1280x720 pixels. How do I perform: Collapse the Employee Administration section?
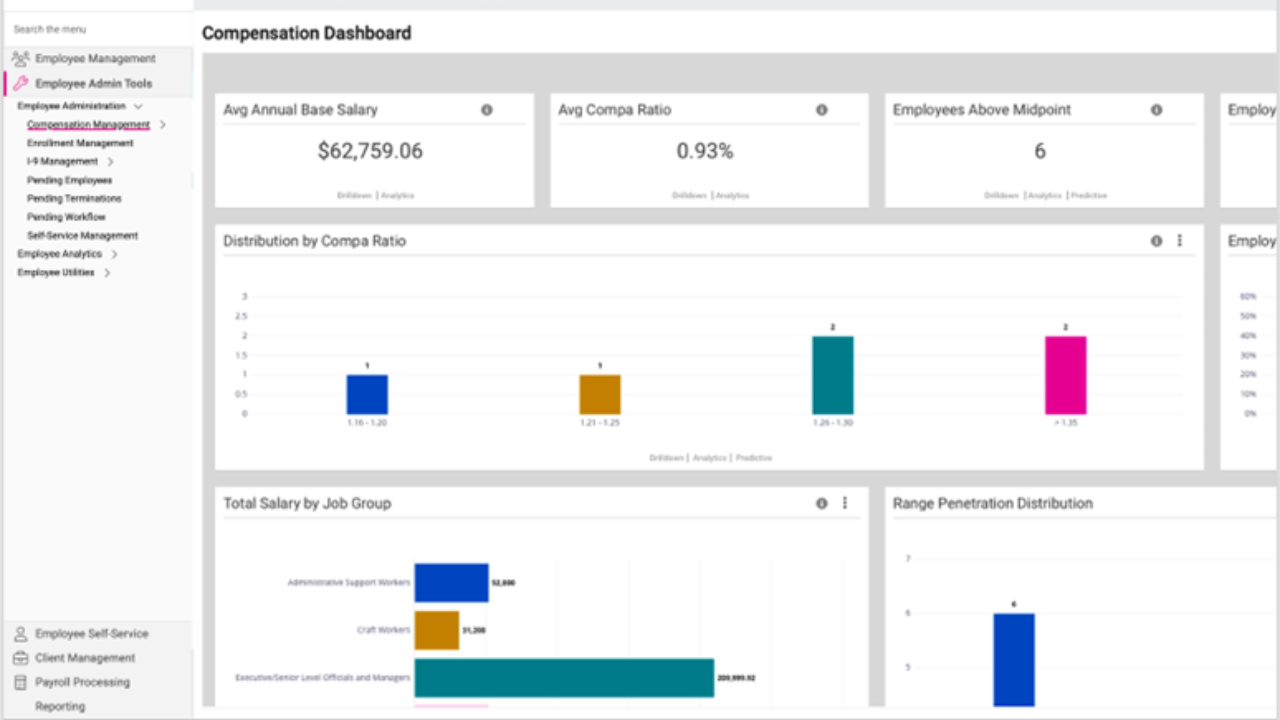point(138,106)
